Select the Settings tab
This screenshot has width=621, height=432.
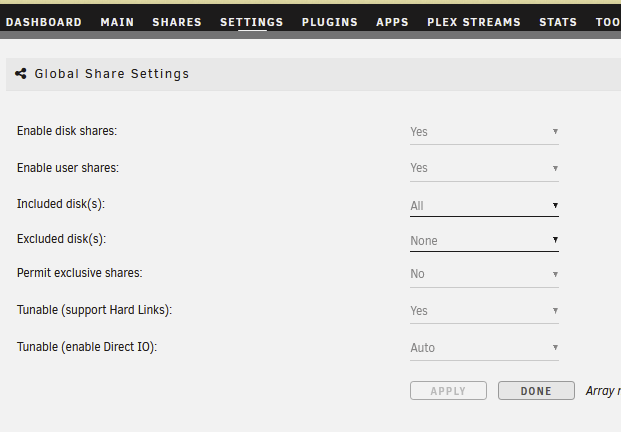coord(252,22)
